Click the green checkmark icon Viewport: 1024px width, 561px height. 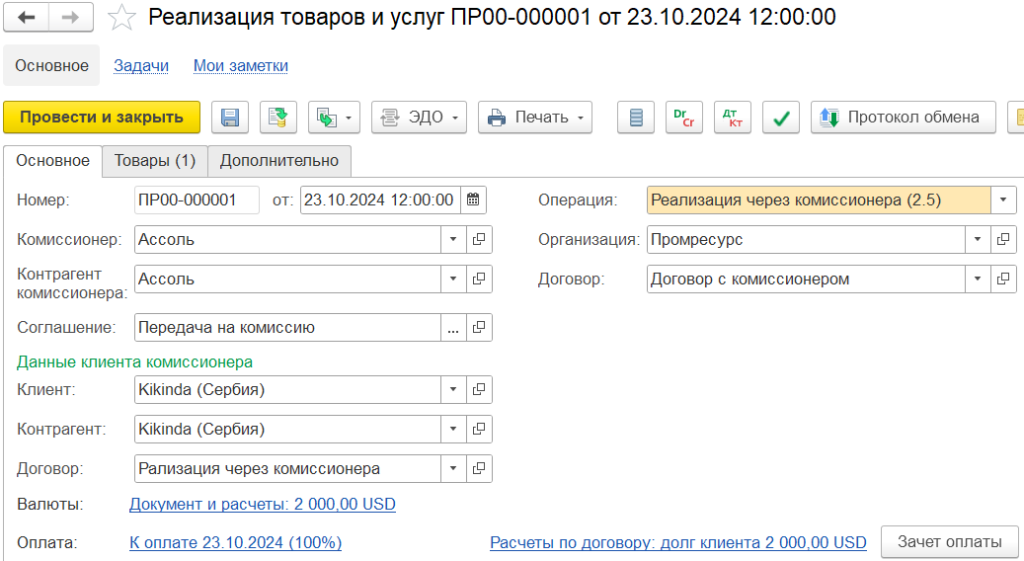point(781,117)
